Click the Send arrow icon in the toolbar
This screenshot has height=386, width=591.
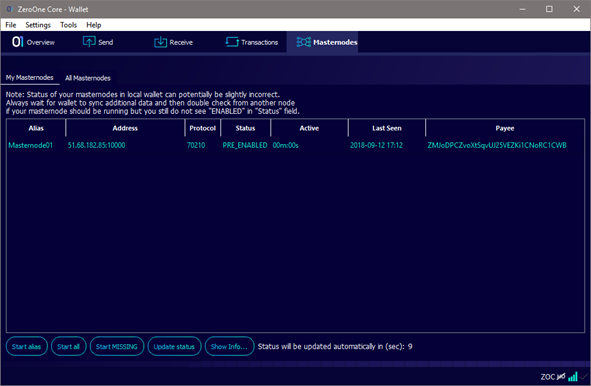pyautogui.click(x=89, y=42)
